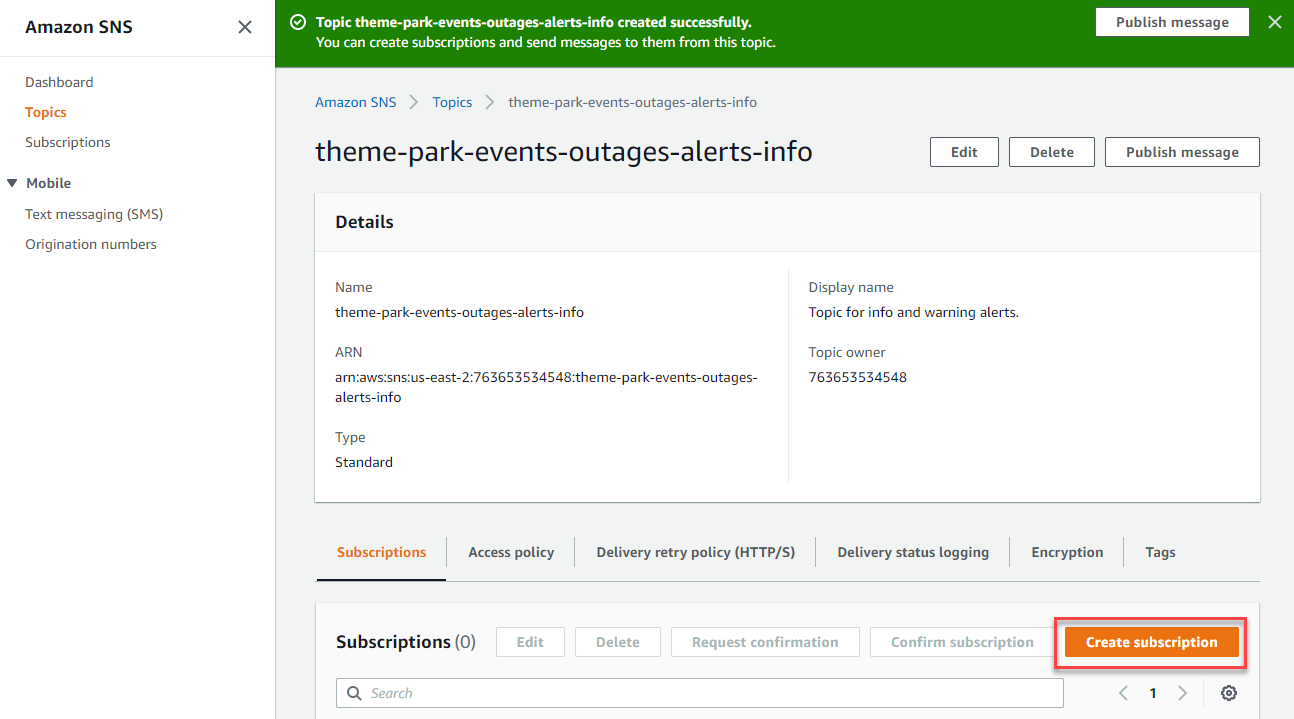1294x719 pixels.
Task: Click the Request confirmation button
Action: 765,642
